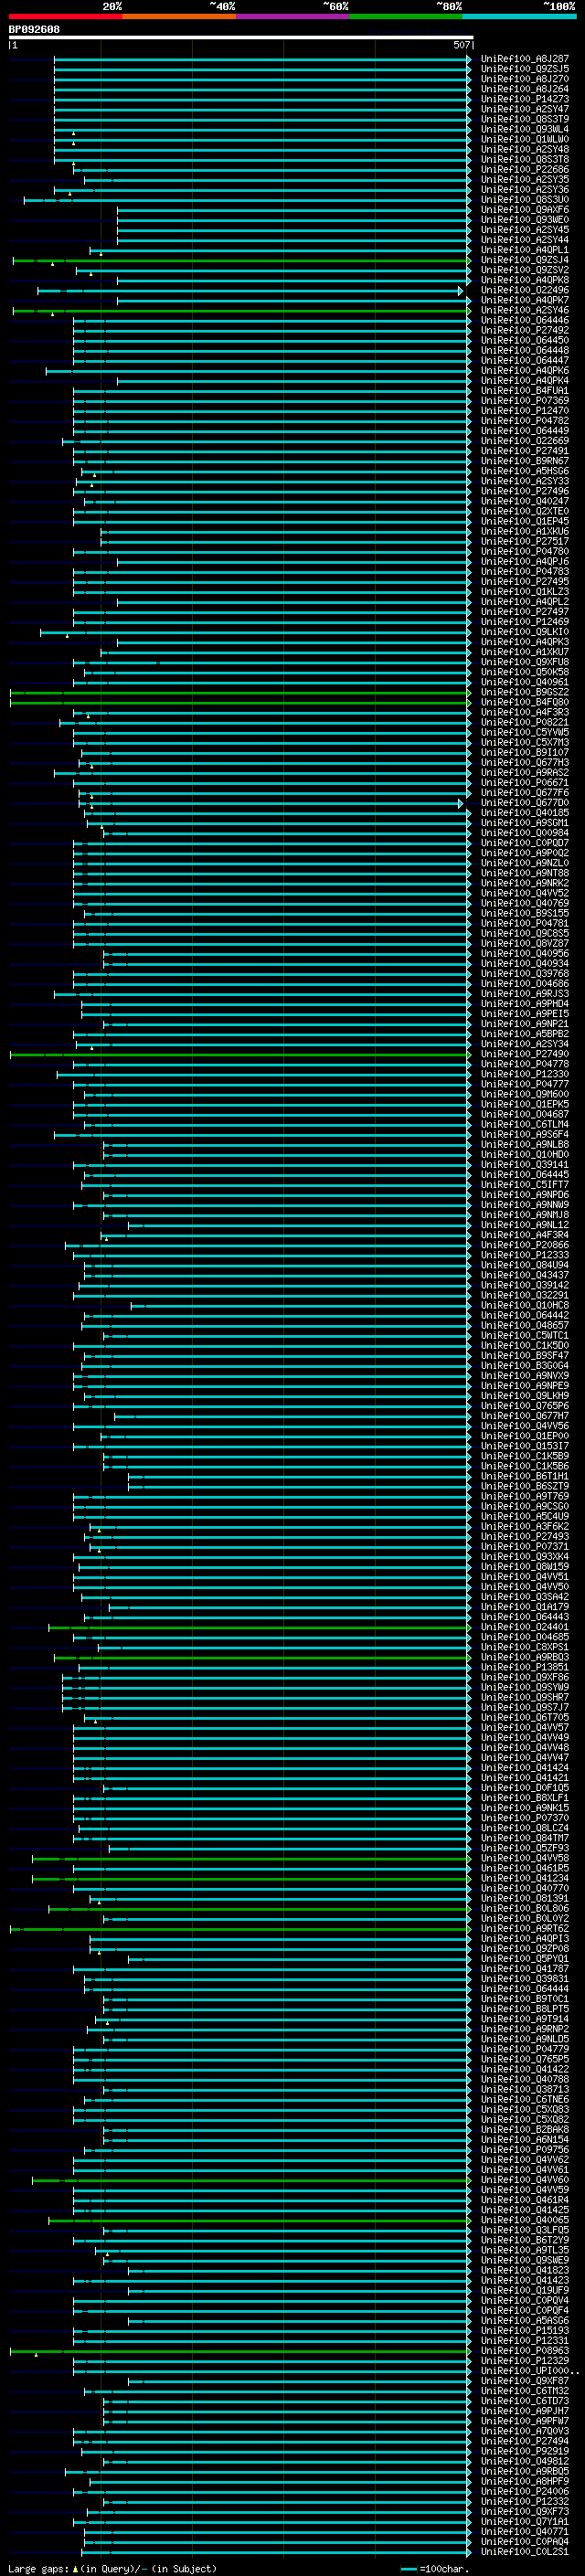Click hit label UniRef100_A7Q0V3

tap(525, 2431)
